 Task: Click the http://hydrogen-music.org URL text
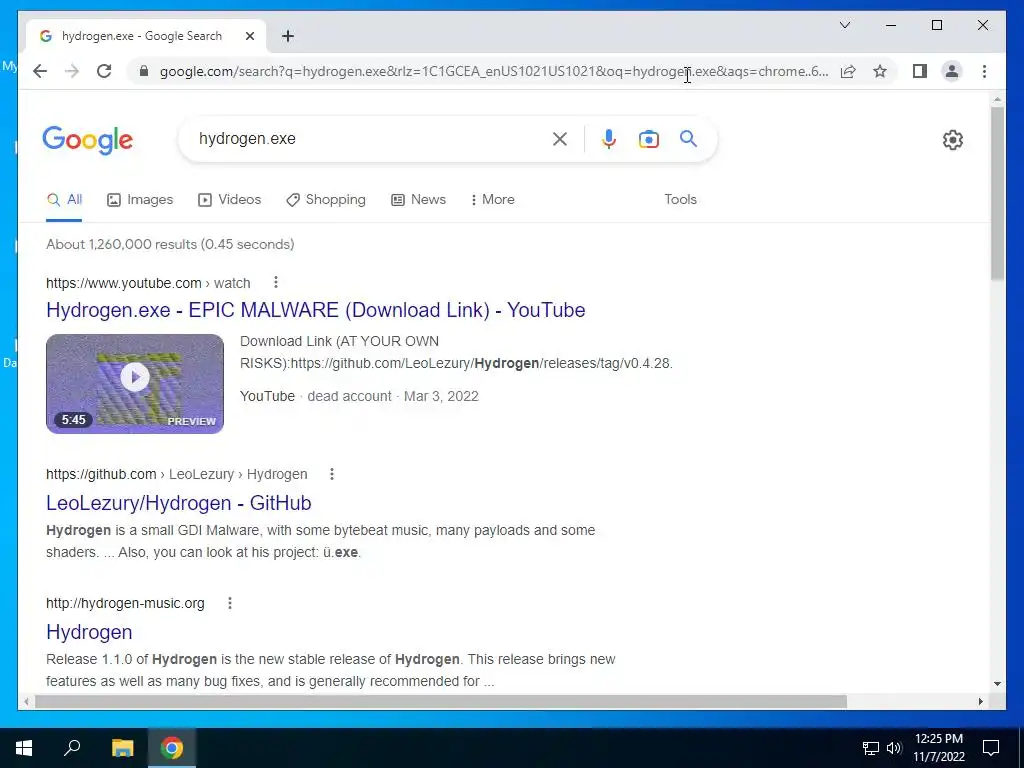click(125, 603)
